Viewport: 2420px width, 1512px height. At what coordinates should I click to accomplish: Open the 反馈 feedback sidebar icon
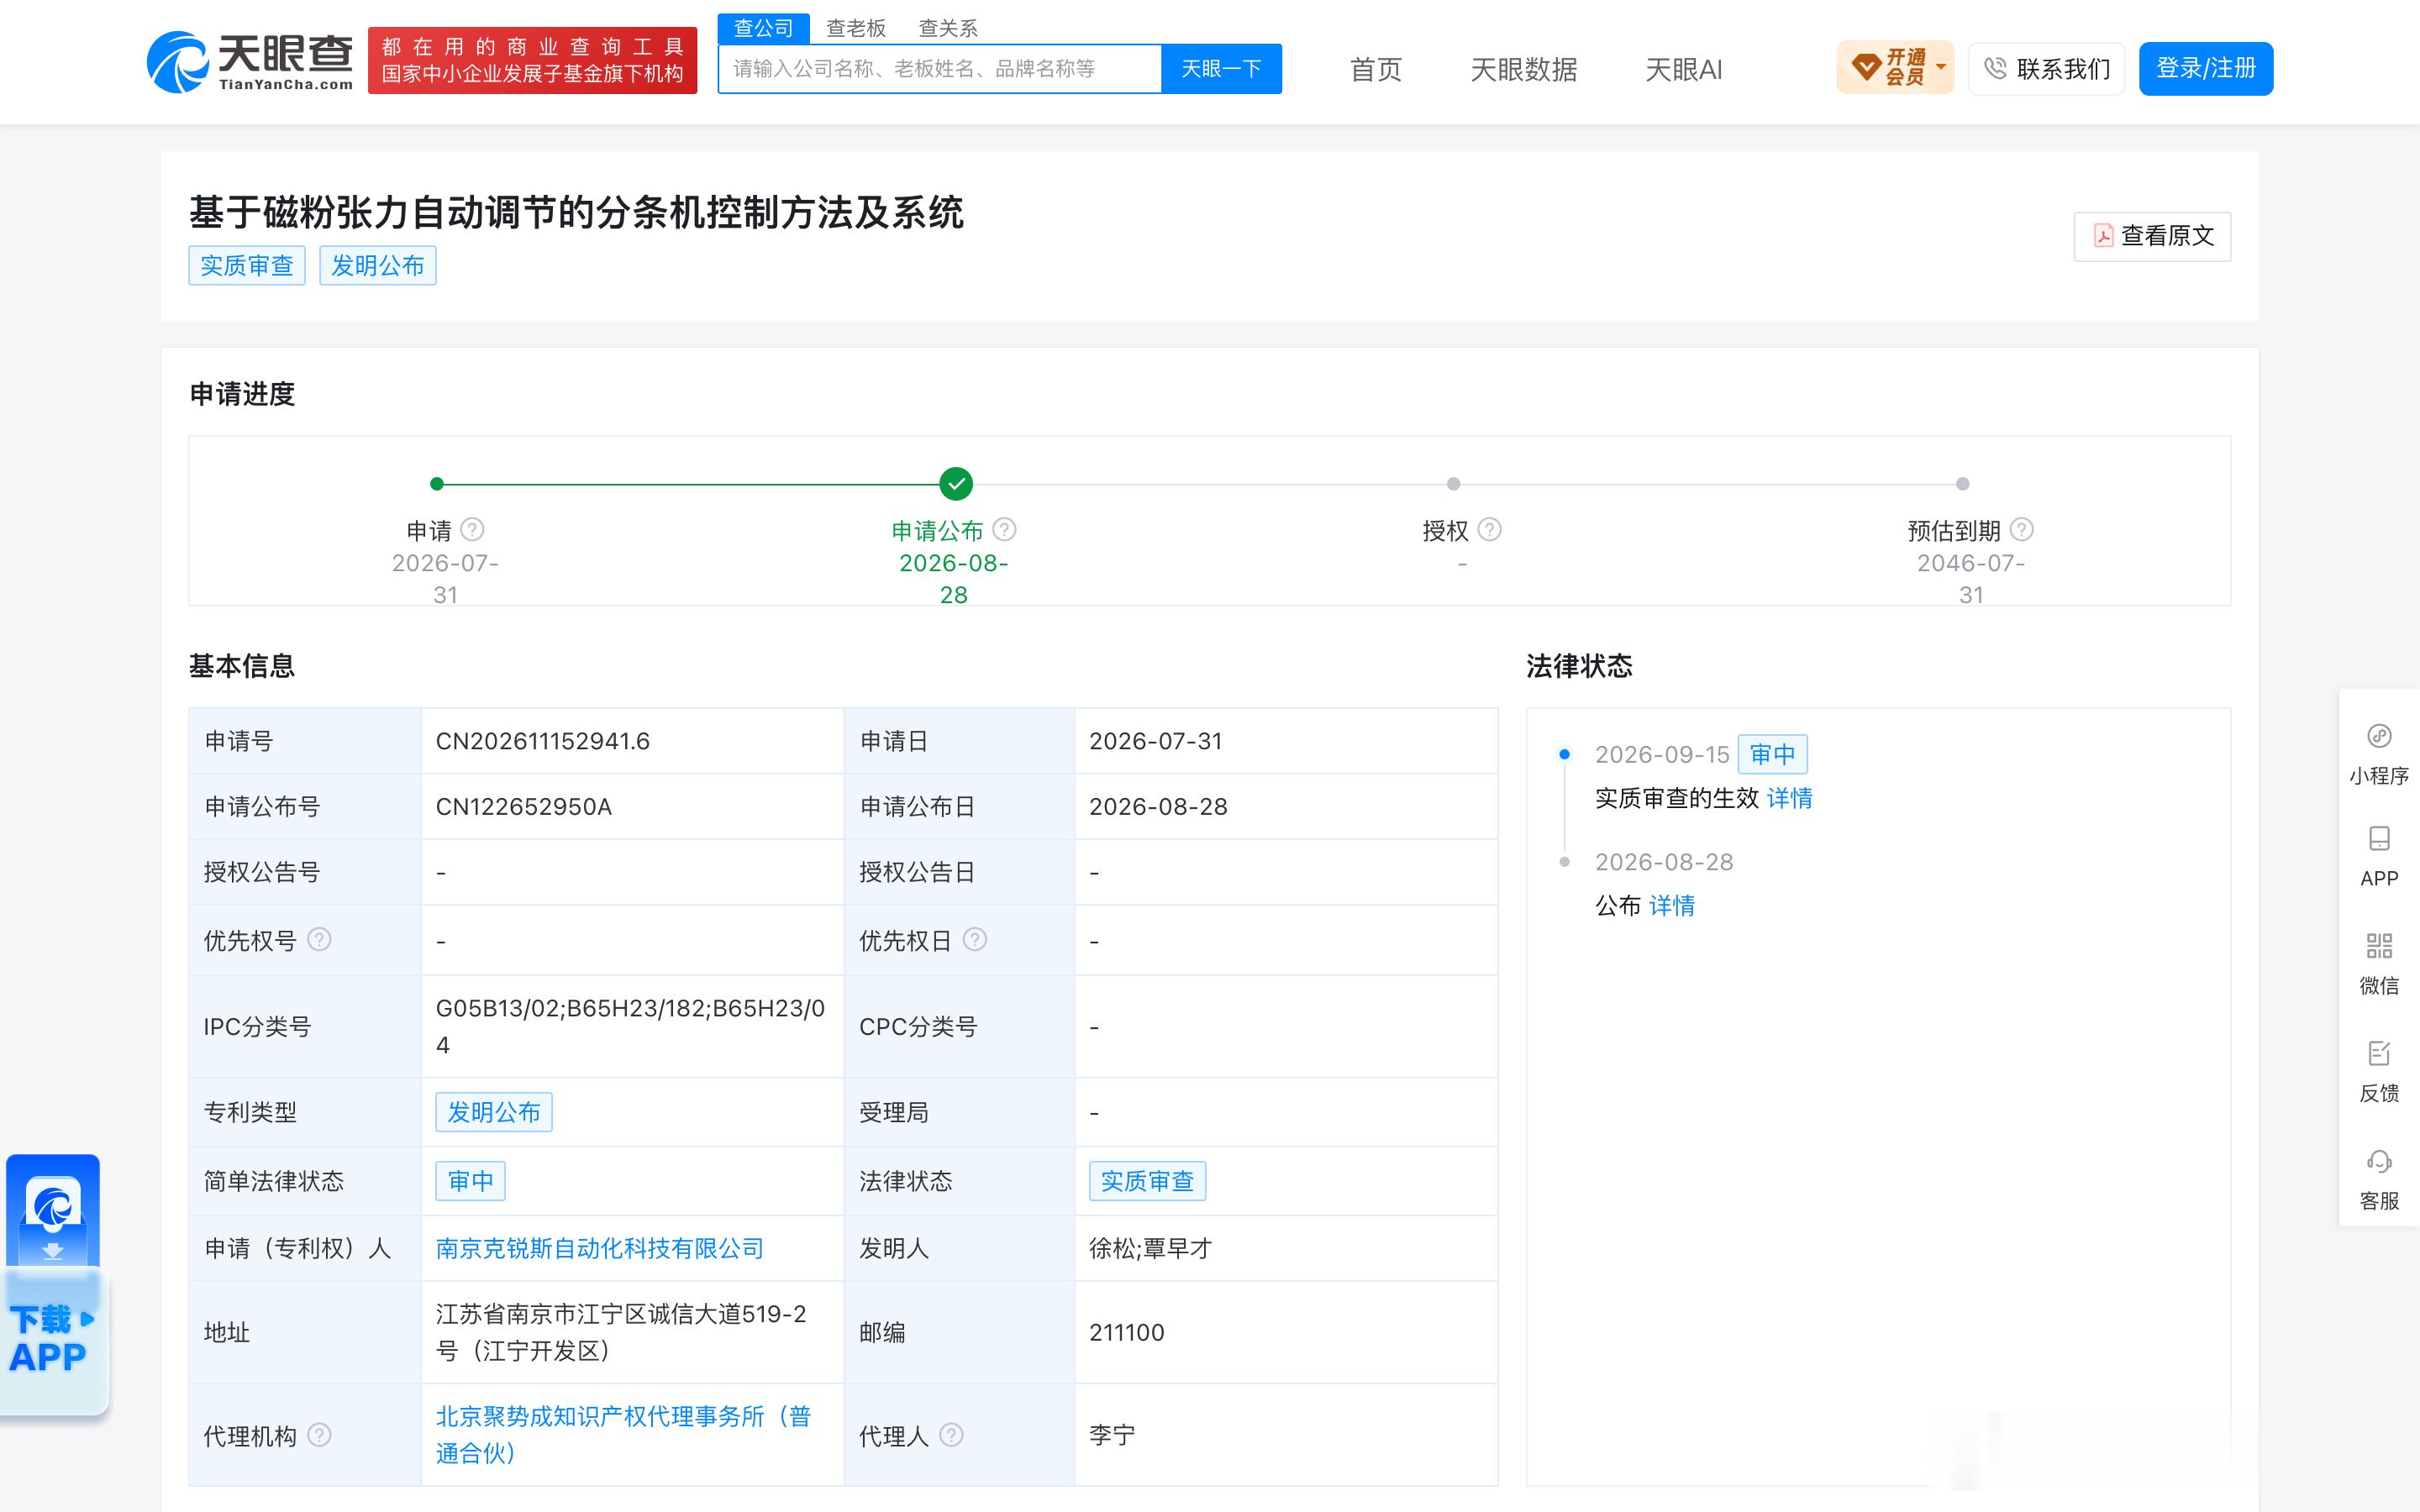(x=2379, y=1072)
